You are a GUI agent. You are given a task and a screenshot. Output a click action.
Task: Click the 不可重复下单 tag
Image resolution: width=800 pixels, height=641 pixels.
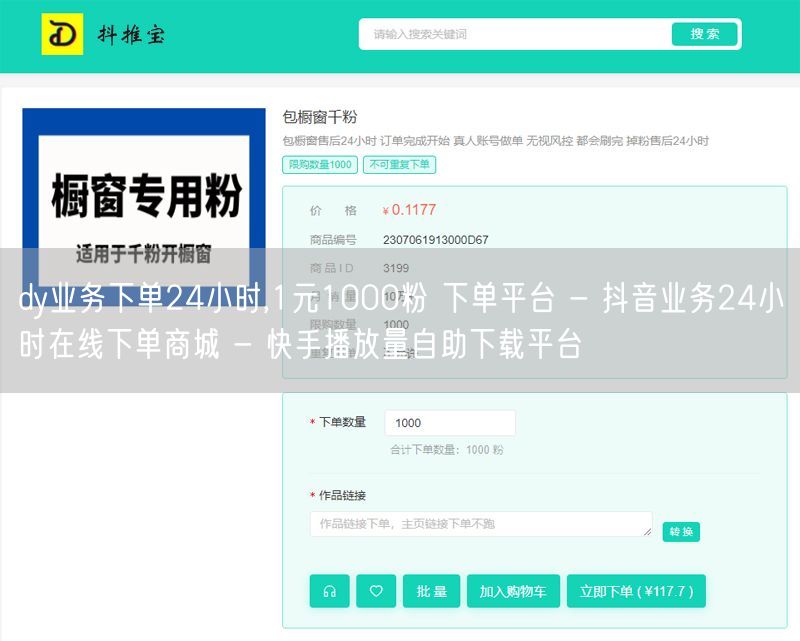pyautogui.click(x=399, y=164)
